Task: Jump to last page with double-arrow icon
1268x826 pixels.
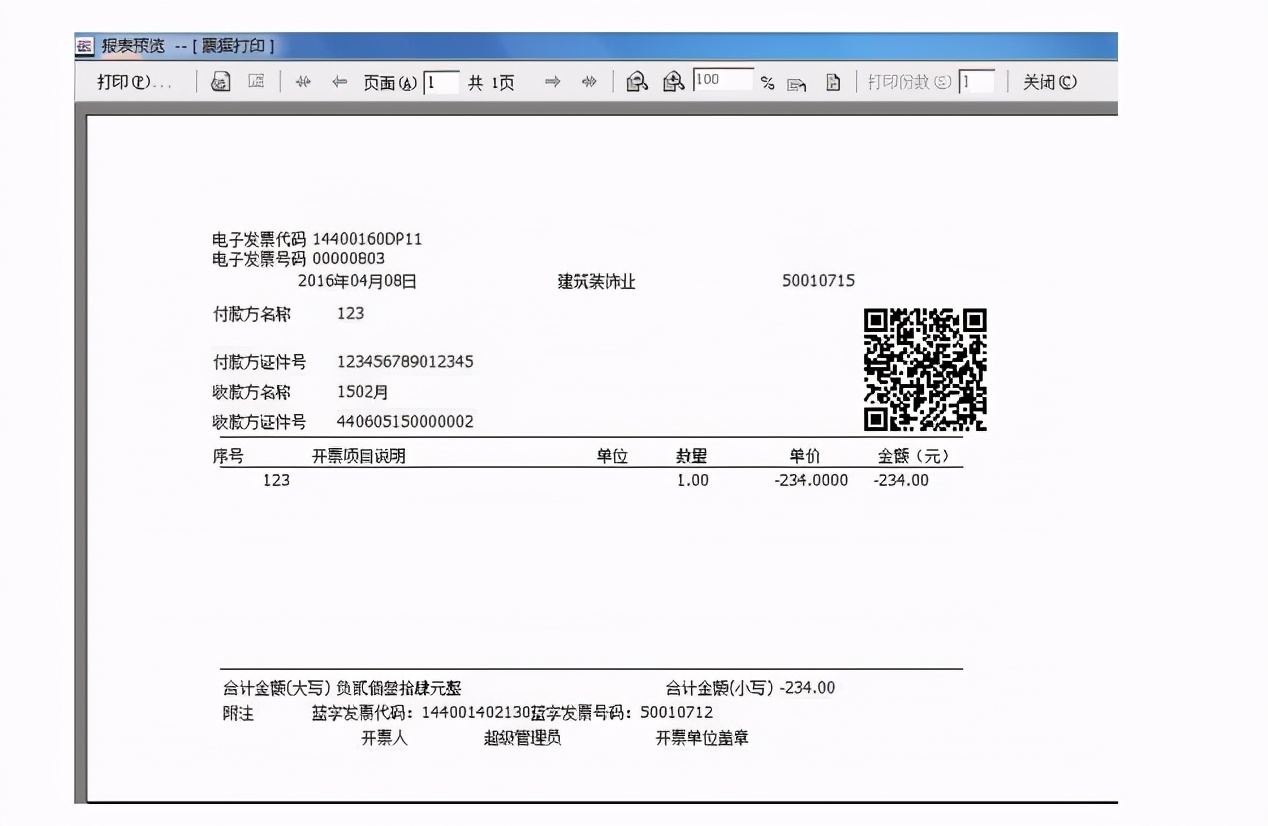Action: 589,82
